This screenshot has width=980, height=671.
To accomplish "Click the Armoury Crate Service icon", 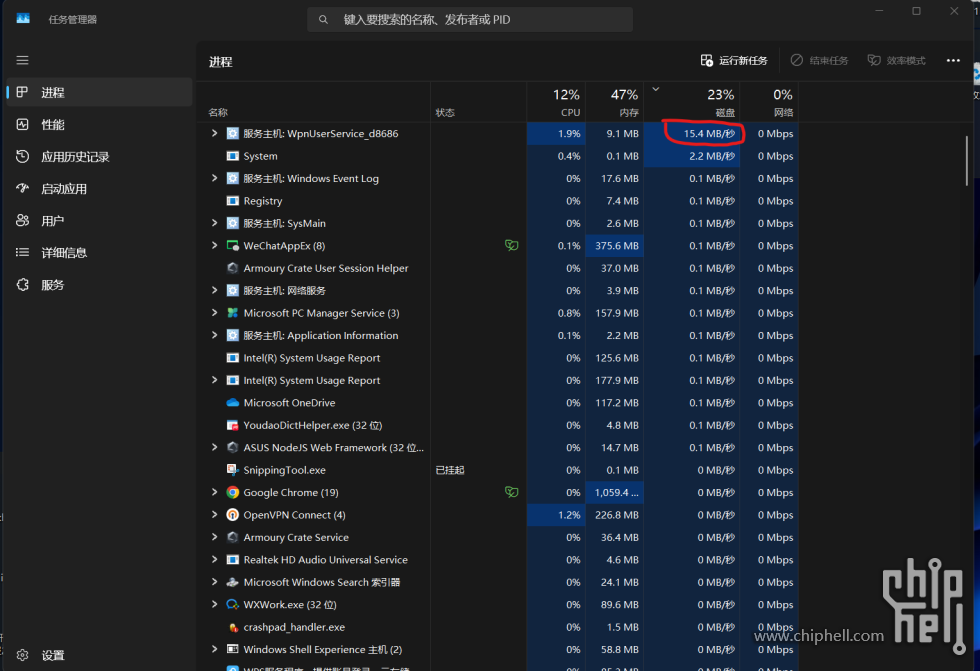I will pos(232,537).
